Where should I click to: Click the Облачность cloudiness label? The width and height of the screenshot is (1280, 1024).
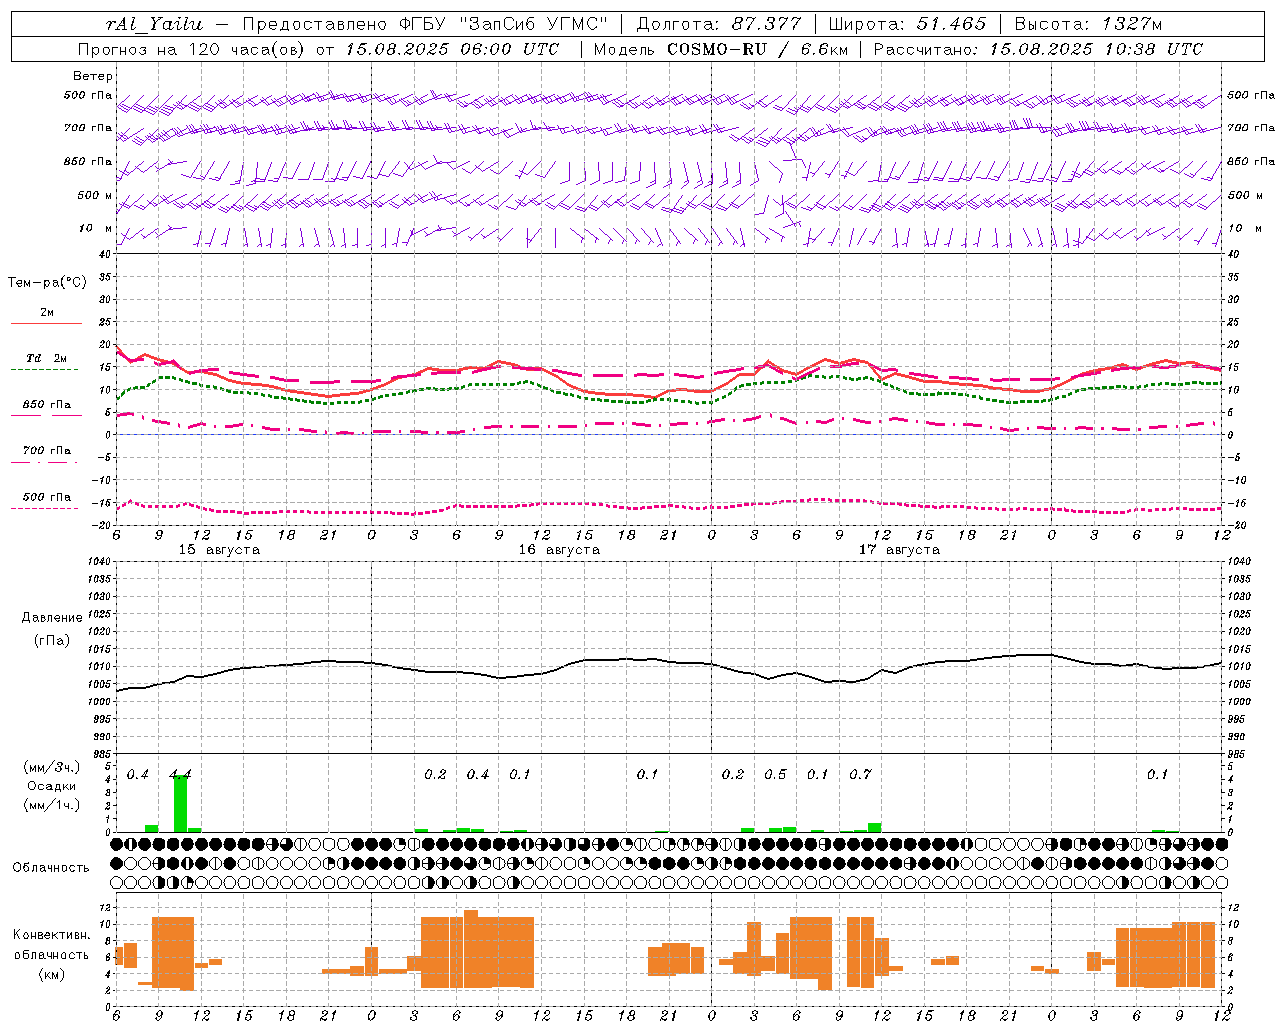51,867
